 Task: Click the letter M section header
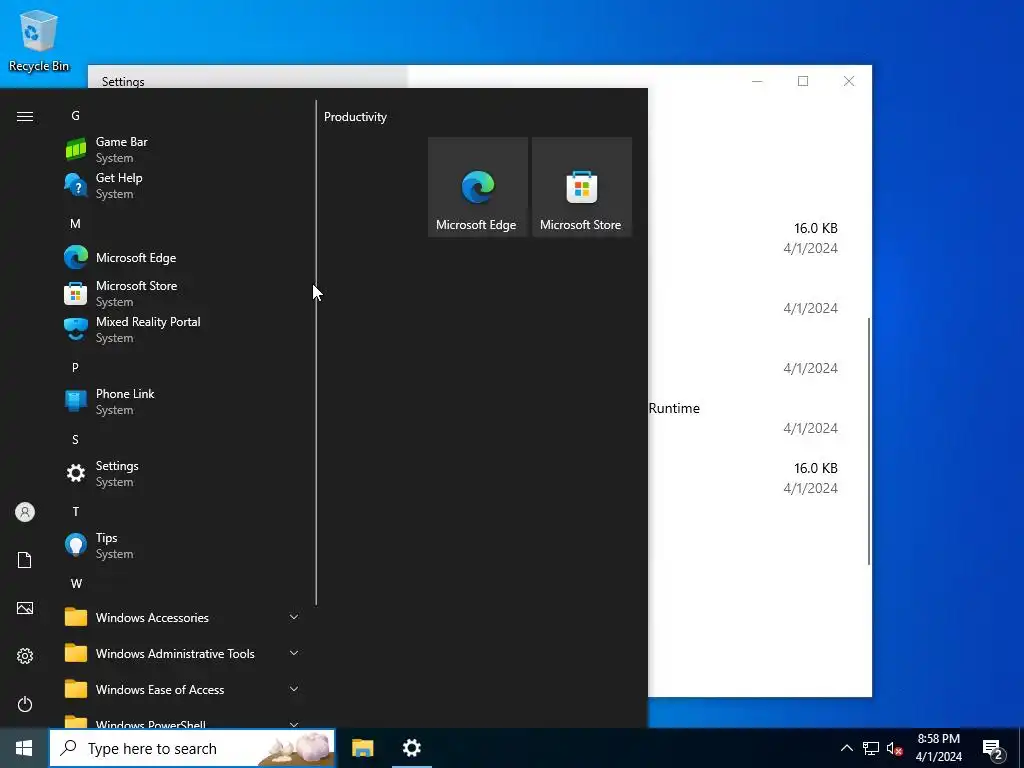tap(76, 223)
